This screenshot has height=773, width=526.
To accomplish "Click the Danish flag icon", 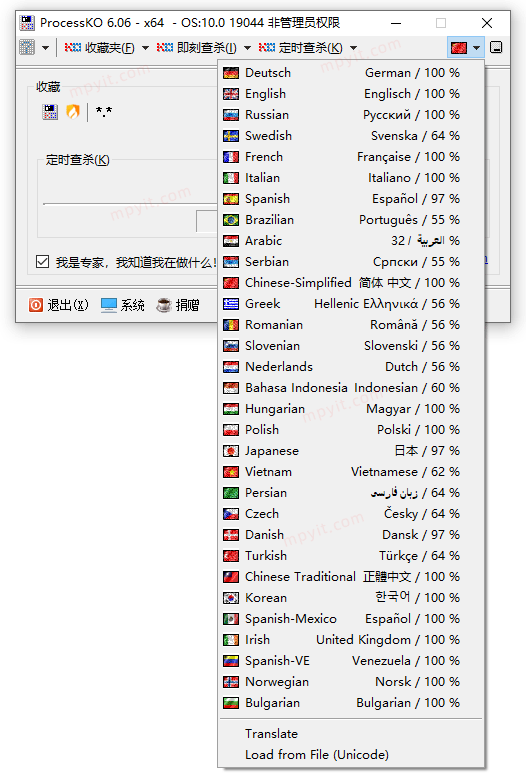I will tap(231, 535).
